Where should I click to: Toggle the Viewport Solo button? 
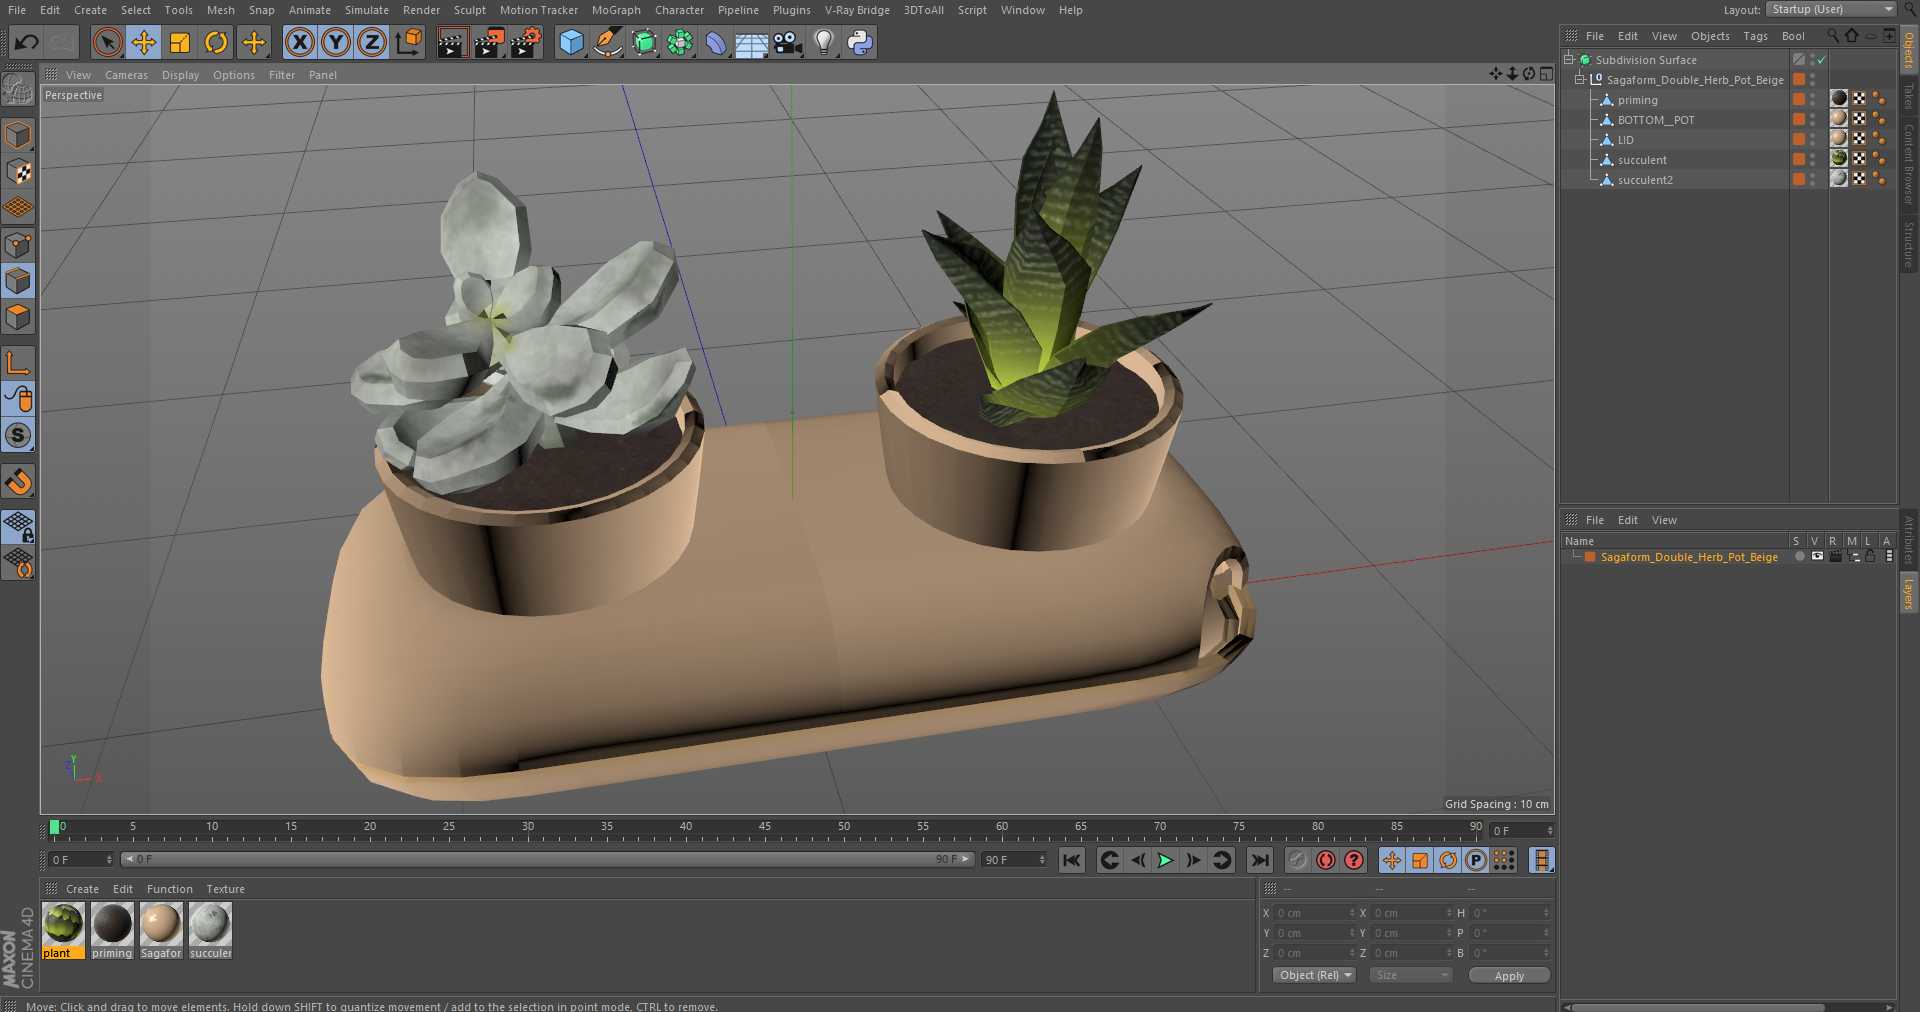click(x=18, y=435)
